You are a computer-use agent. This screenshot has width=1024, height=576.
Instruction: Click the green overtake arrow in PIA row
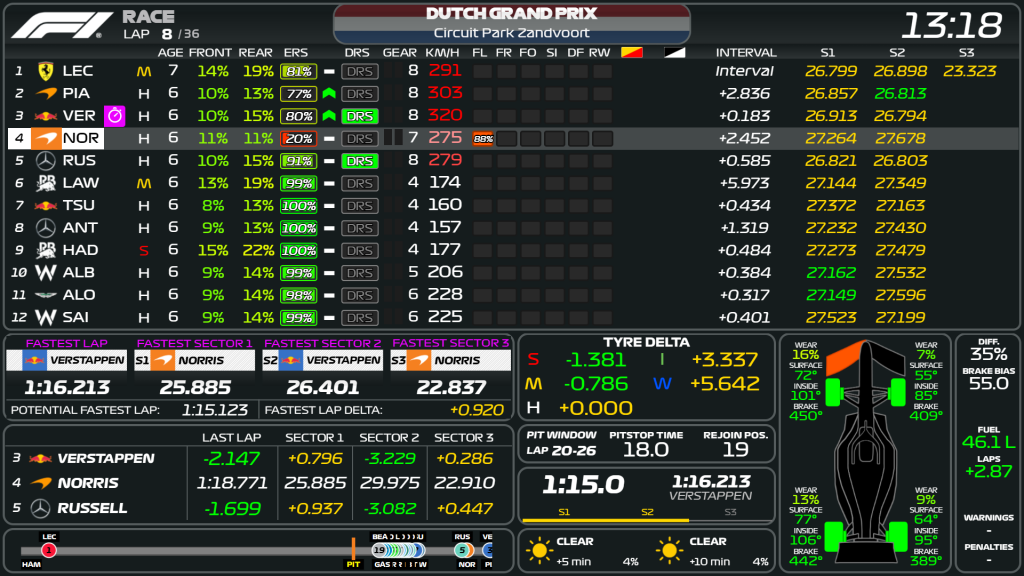coord(329,93)
